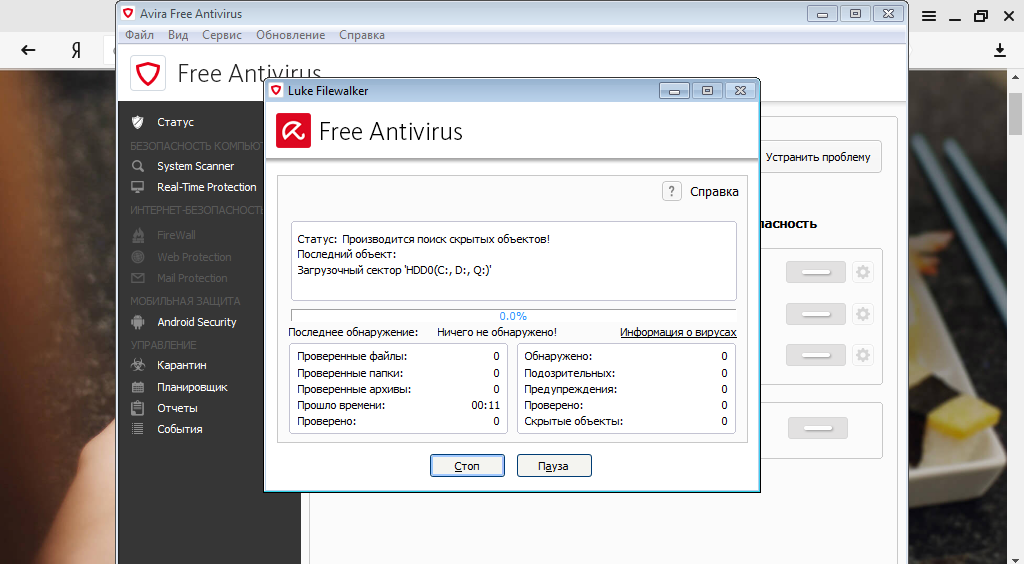Viewport: 1024px width, 564px height.
Task: Click the Карантин biohazard icon
Action: point(137,365)
